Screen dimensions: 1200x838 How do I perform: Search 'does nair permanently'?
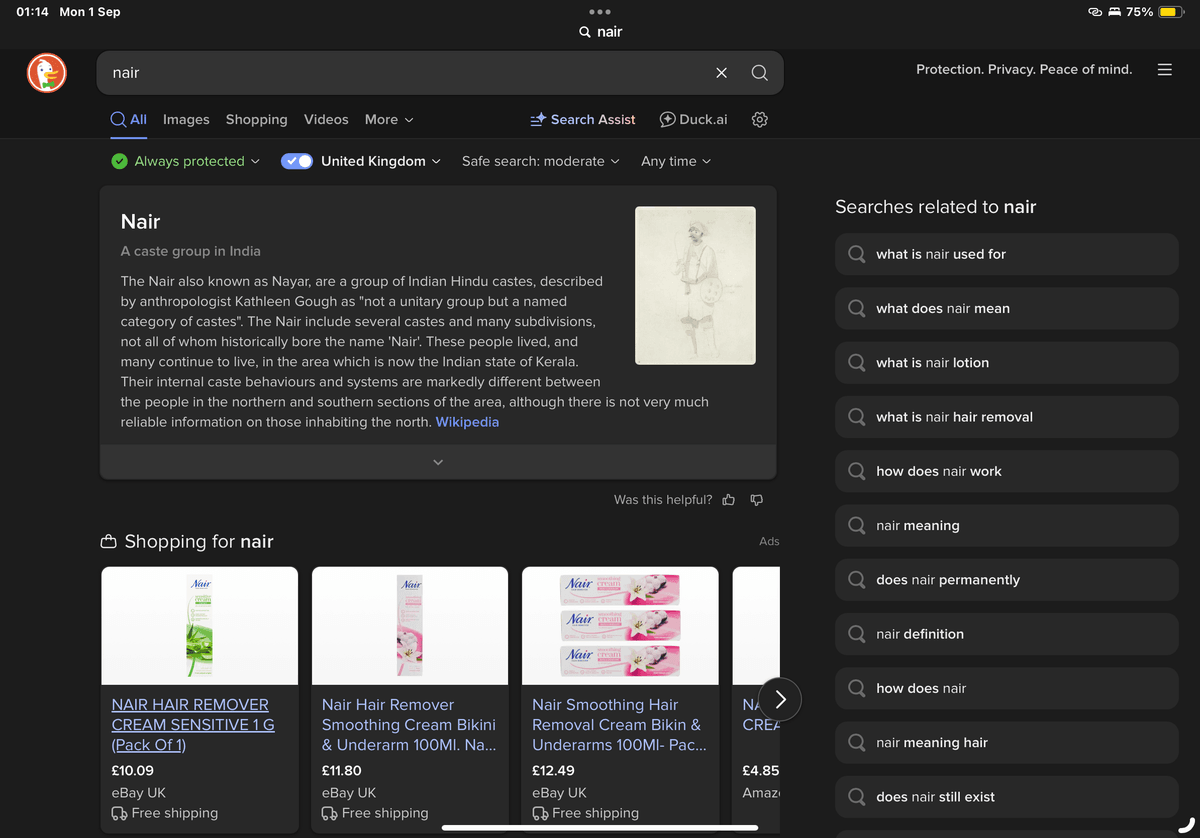(1007, 580)
